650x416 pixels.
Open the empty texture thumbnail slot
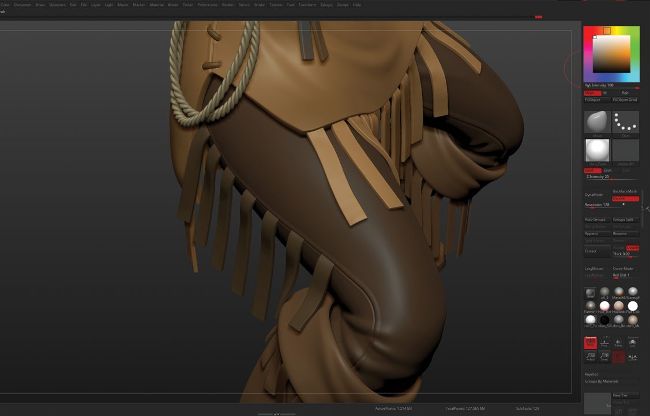(x=626, y=151)
